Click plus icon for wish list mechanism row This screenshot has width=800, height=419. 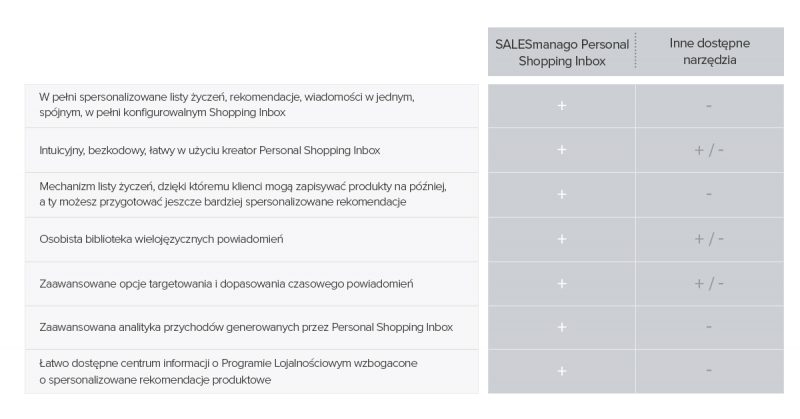tap(561, 194)
